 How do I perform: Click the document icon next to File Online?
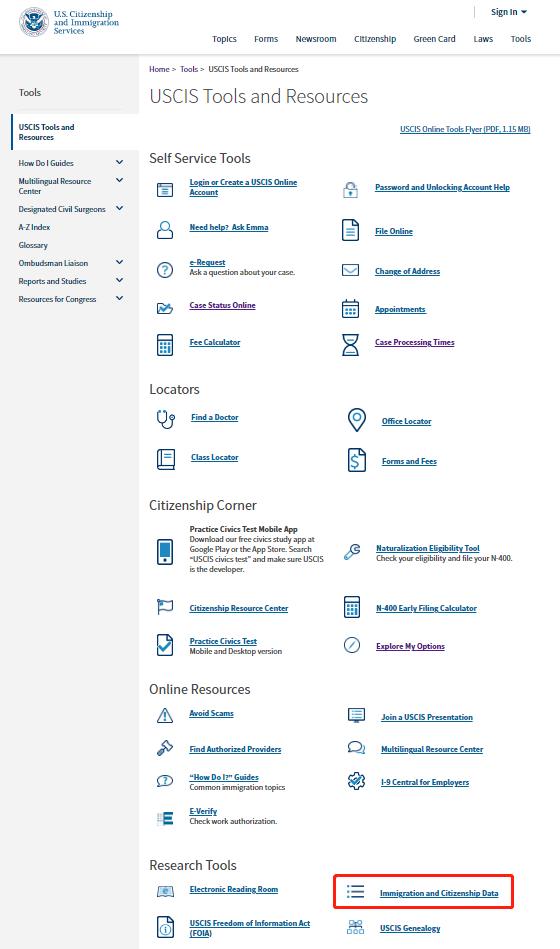point(351,231)
